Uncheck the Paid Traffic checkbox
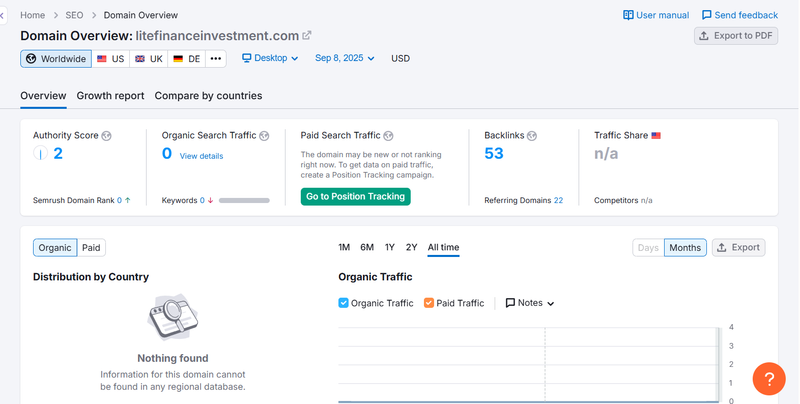800x404 pixels. click(429, 303)
